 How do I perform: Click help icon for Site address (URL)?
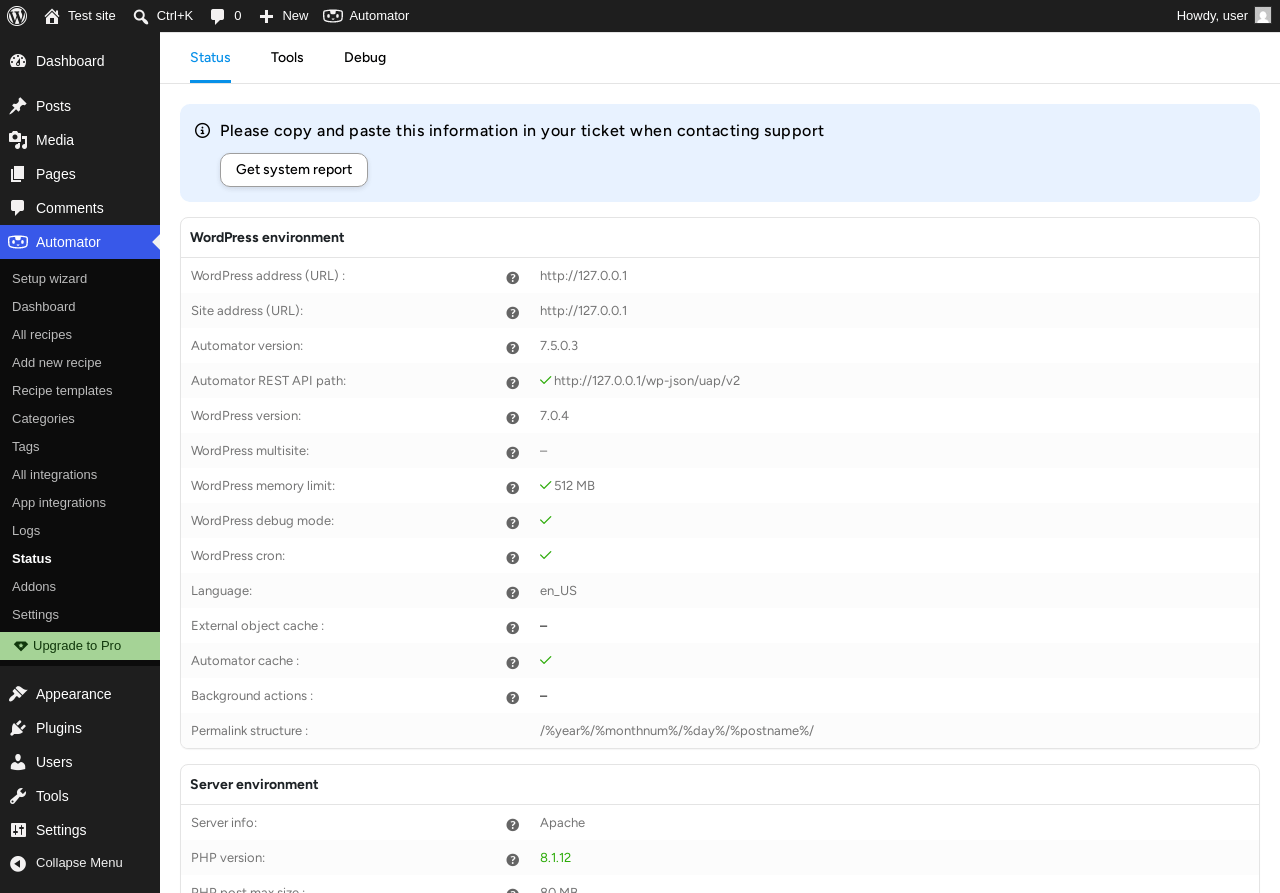coord(513,313)
